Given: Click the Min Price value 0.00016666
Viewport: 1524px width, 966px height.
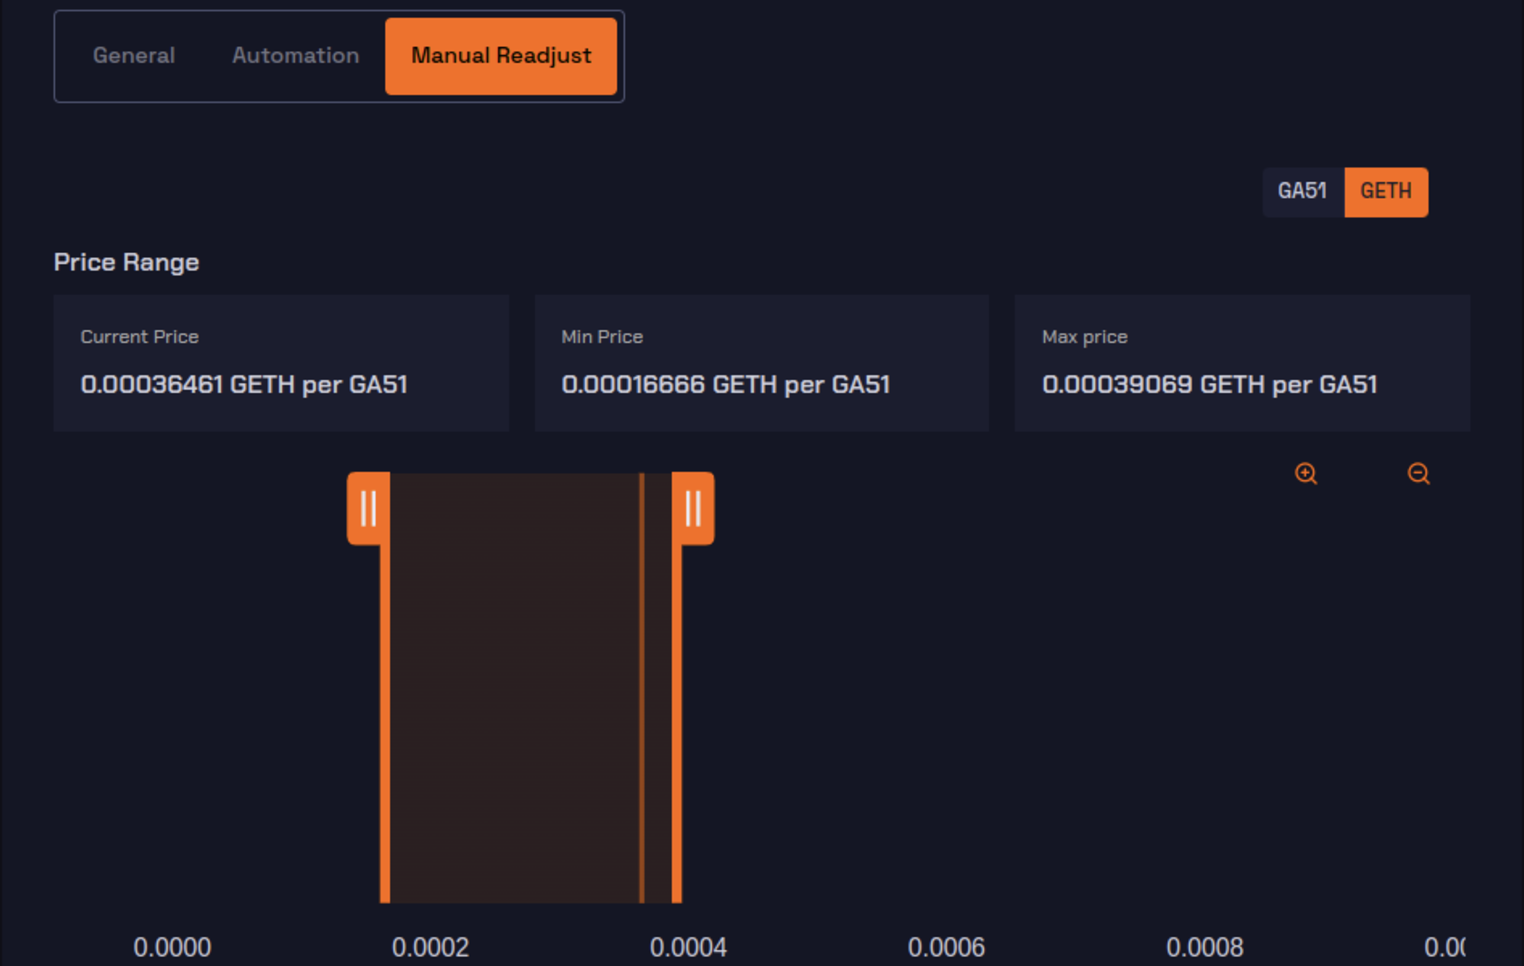Looking at the screenshot, I should [725, 385].
